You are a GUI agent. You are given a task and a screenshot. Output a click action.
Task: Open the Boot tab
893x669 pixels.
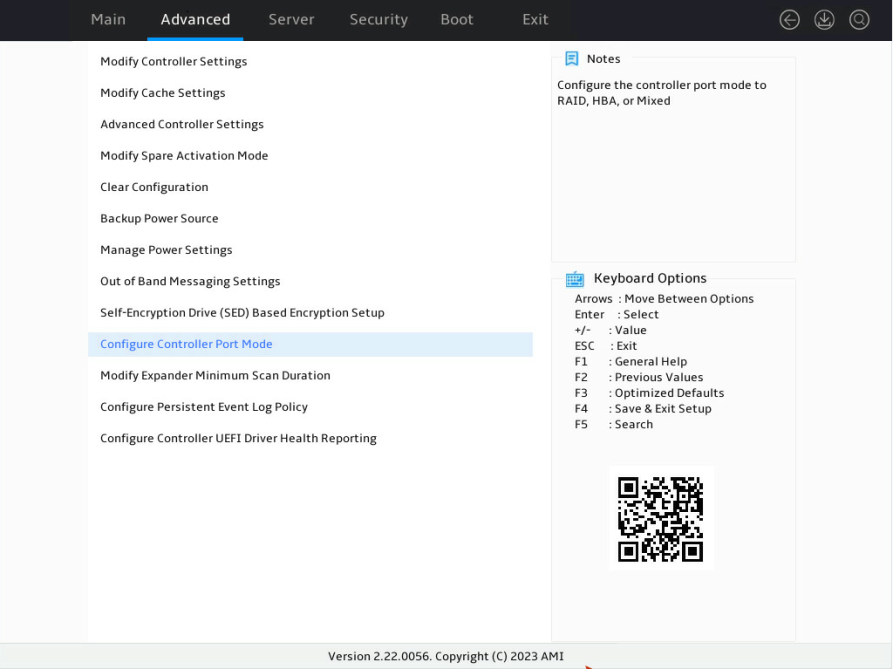[457, 19]
